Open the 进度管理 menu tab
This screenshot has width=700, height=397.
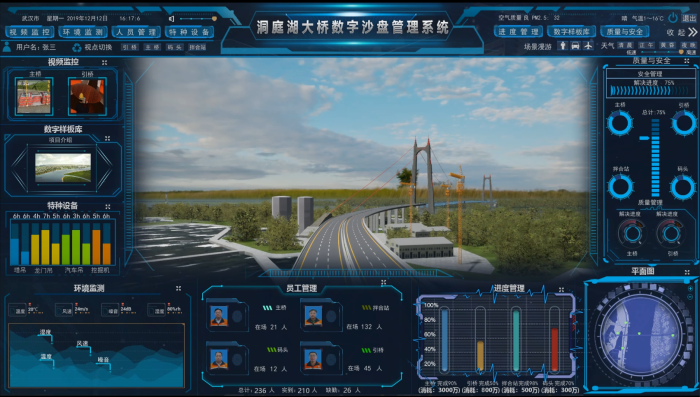pos(518,32)
